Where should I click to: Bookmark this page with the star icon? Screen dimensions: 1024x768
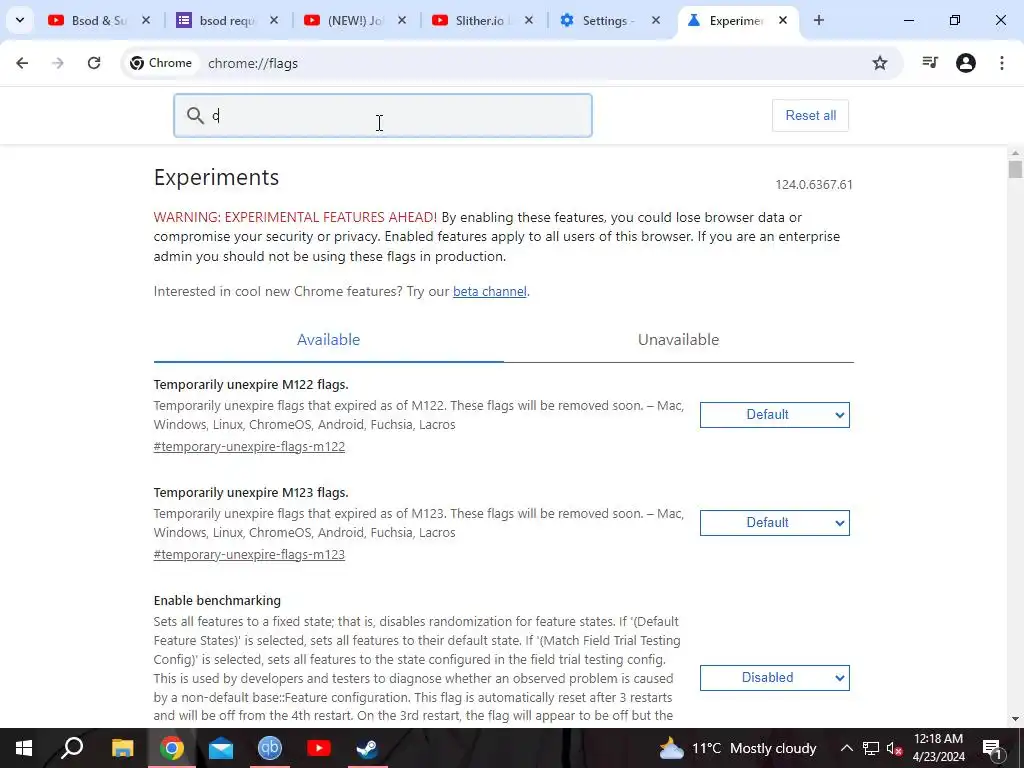coord(880,63)
